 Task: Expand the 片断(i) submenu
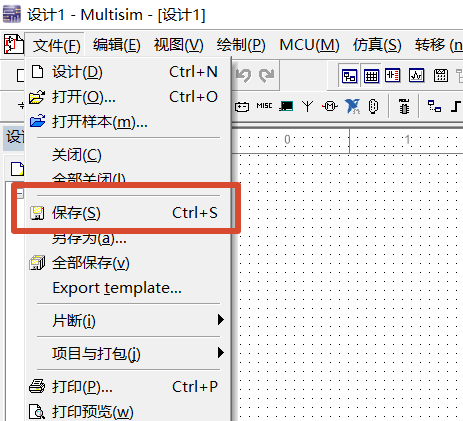128,320
